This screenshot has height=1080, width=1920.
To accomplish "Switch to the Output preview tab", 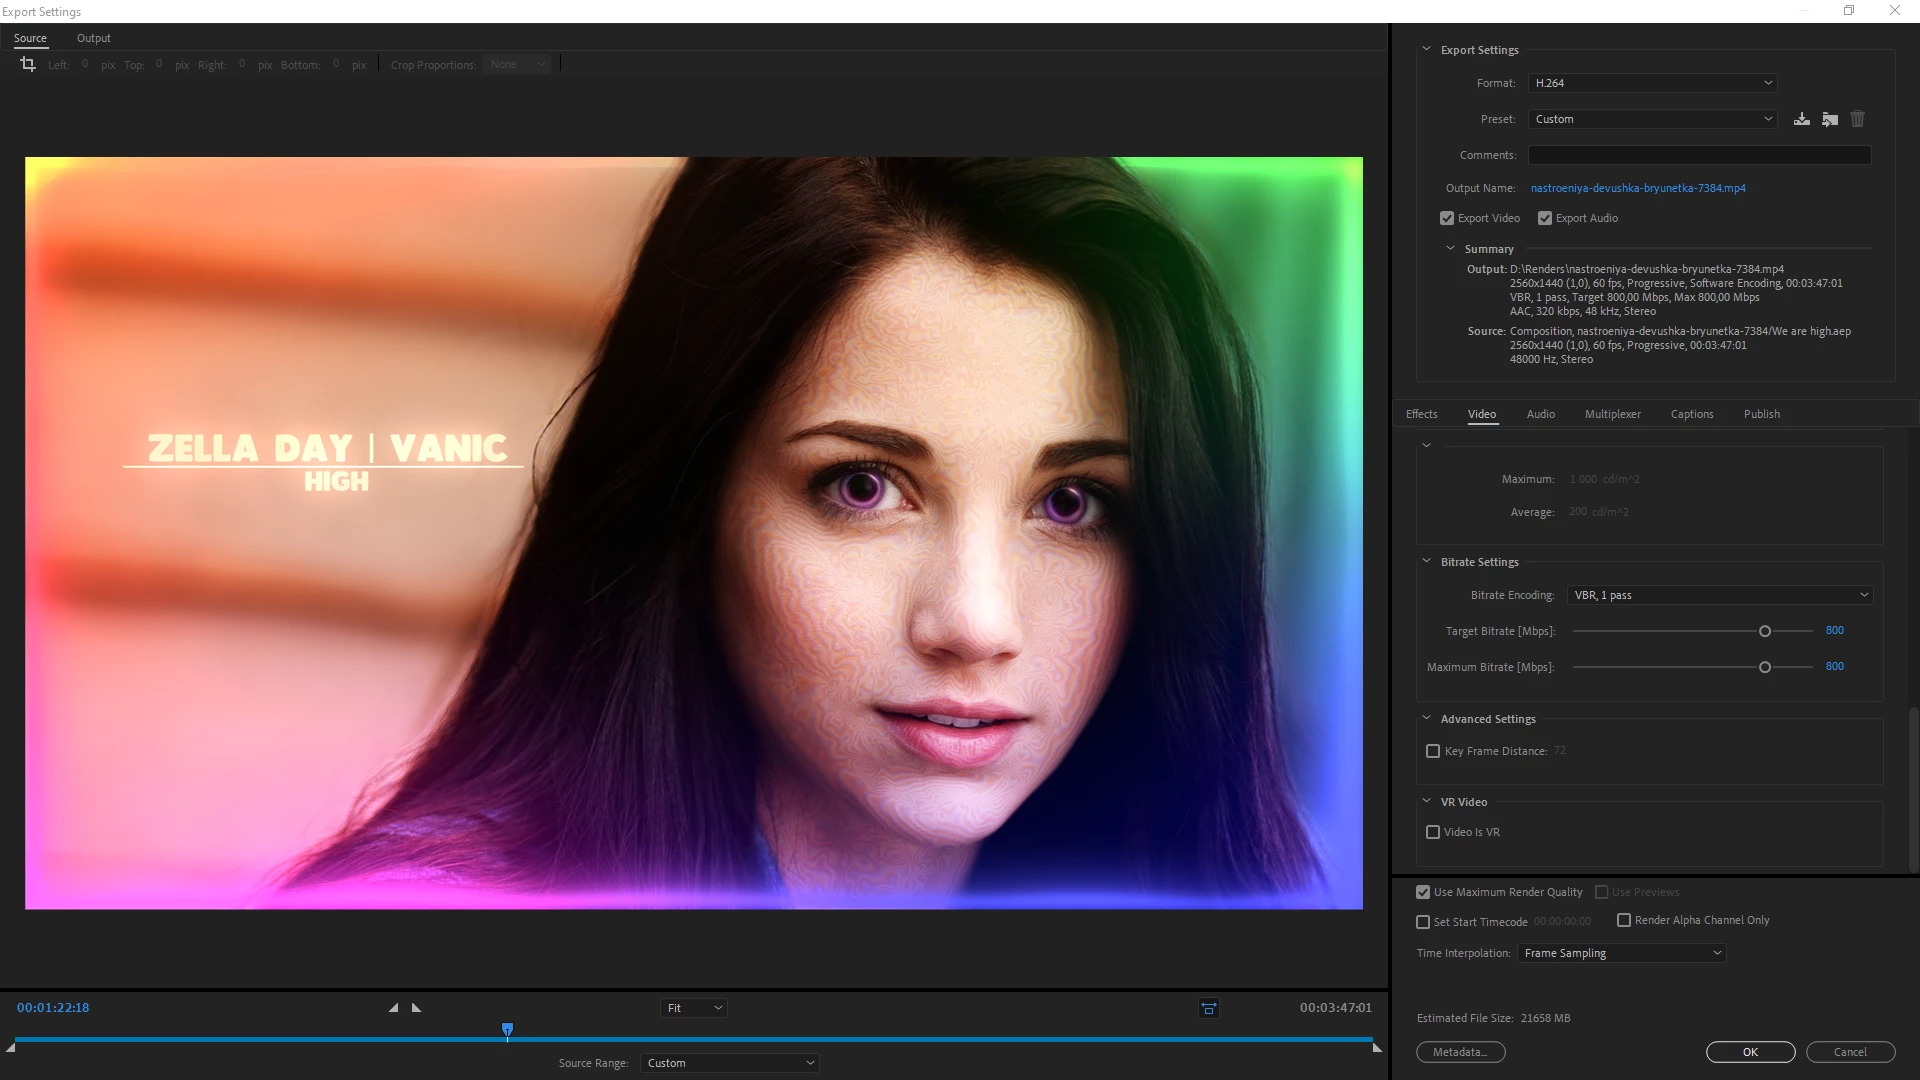I will click(93, 38).
